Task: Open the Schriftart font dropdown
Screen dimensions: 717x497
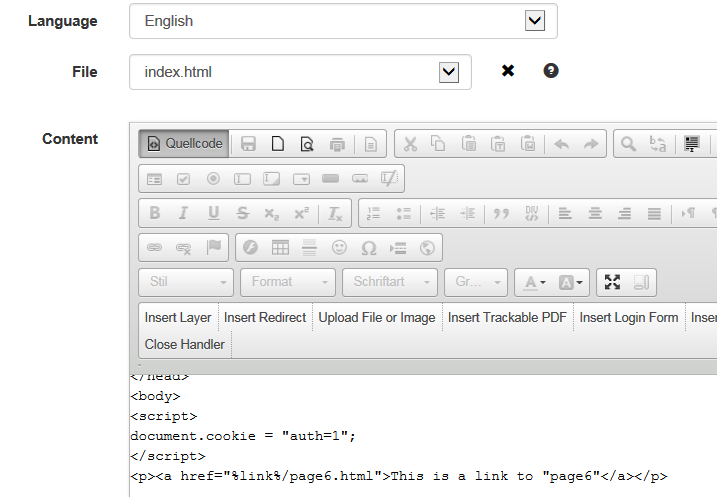Action: (x=390, y=282)
